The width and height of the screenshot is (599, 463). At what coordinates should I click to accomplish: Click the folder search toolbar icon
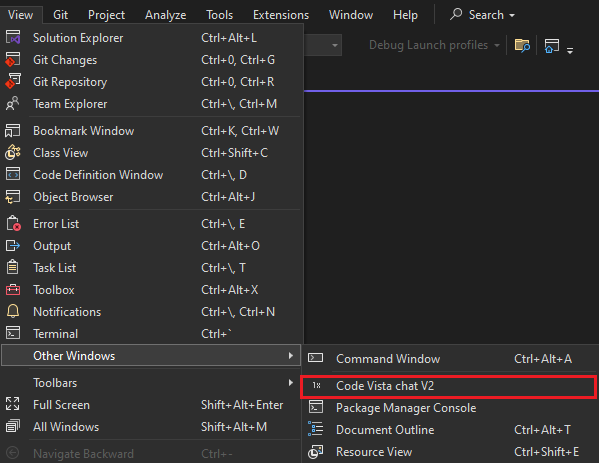522,45
